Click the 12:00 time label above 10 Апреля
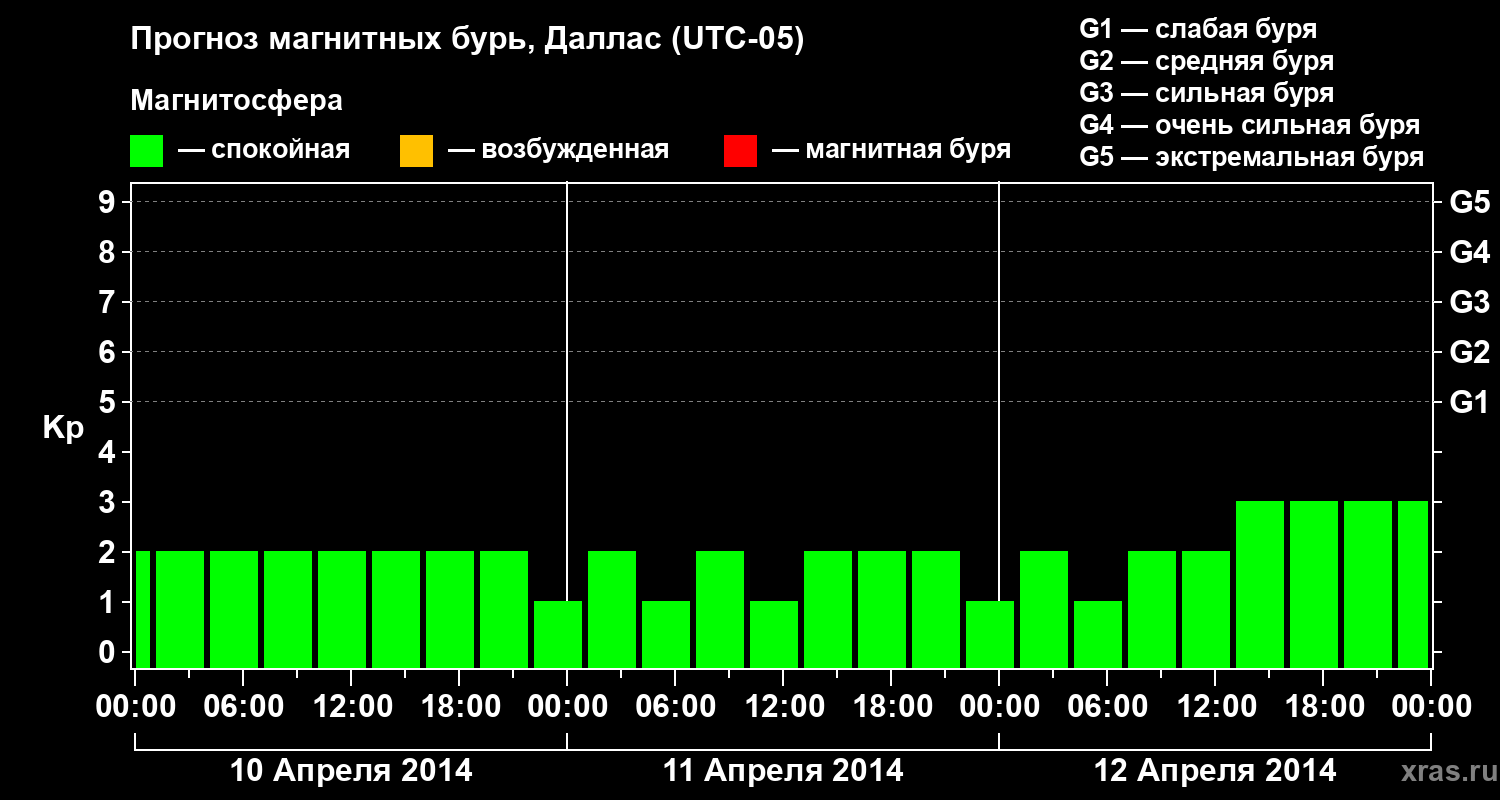The height and width of the screenshot is (800, 1500). (351, 707)
